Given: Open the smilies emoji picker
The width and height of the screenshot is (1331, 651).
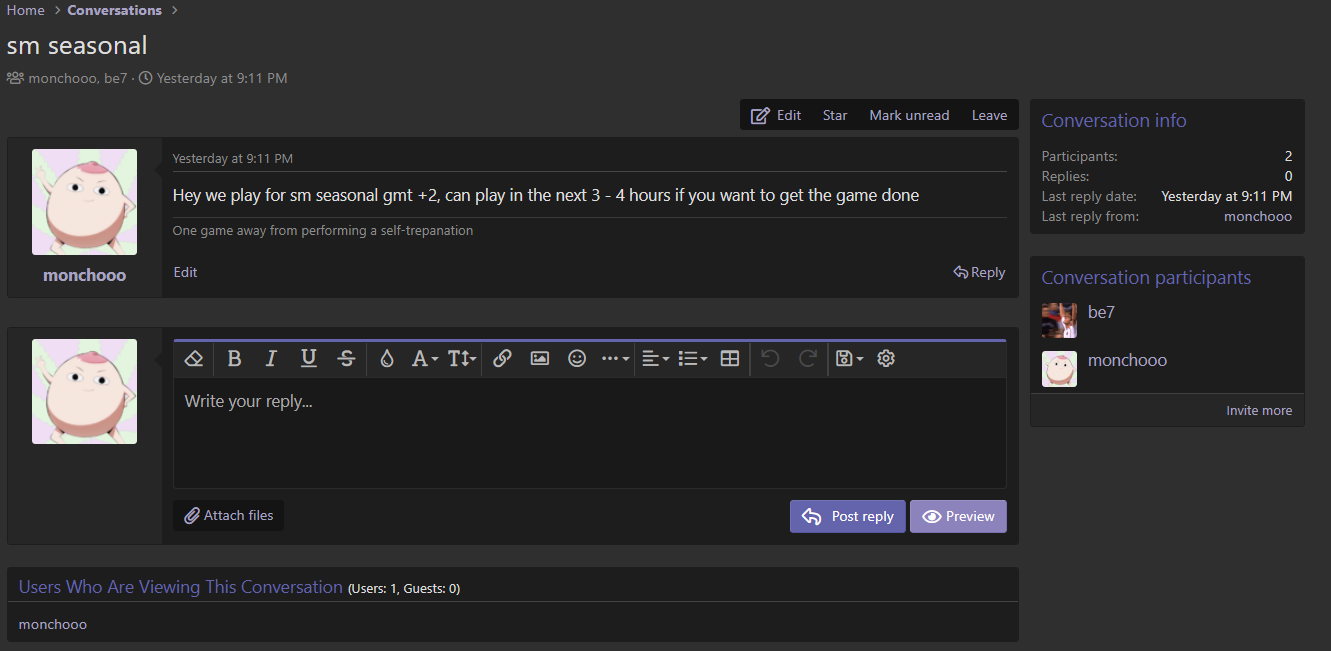Looking at the screenshot, I should coord(577,358).
